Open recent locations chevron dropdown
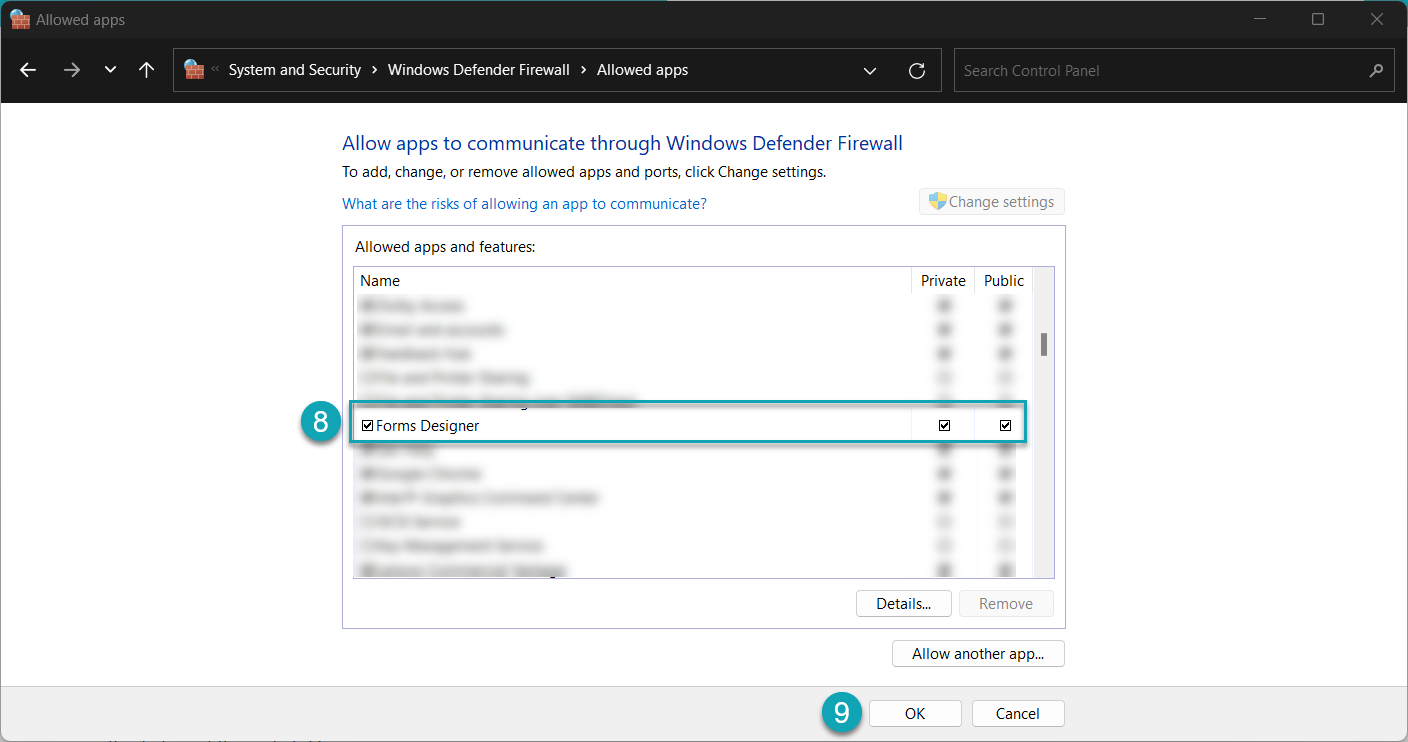 [x=110, y=70]
